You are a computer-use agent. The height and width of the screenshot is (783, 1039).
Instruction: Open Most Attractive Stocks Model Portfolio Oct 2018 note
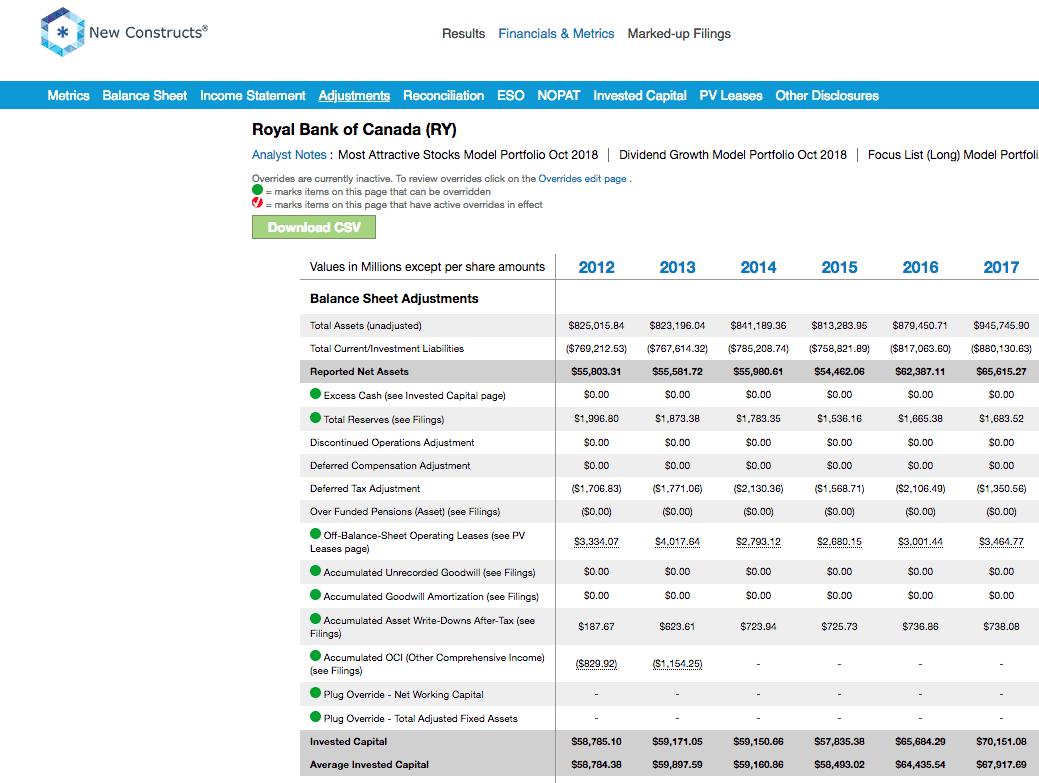click(468, 154)
